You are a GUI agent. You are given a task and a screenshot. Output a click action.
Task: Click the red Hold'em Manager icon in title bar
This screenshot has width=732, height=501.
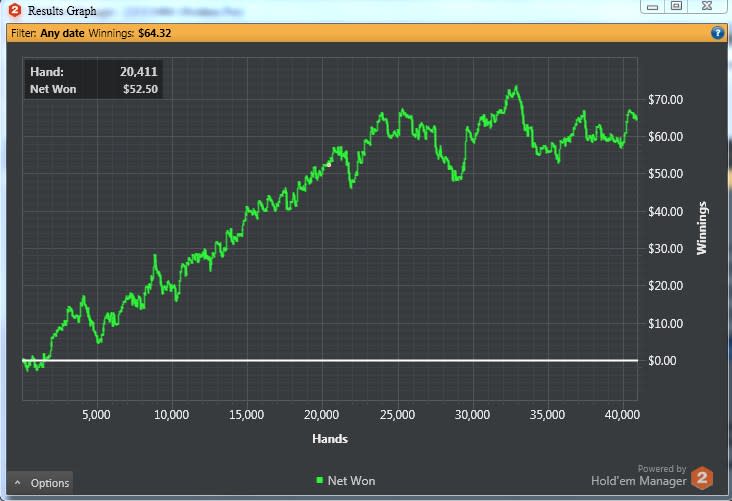(x=15, y=10)
